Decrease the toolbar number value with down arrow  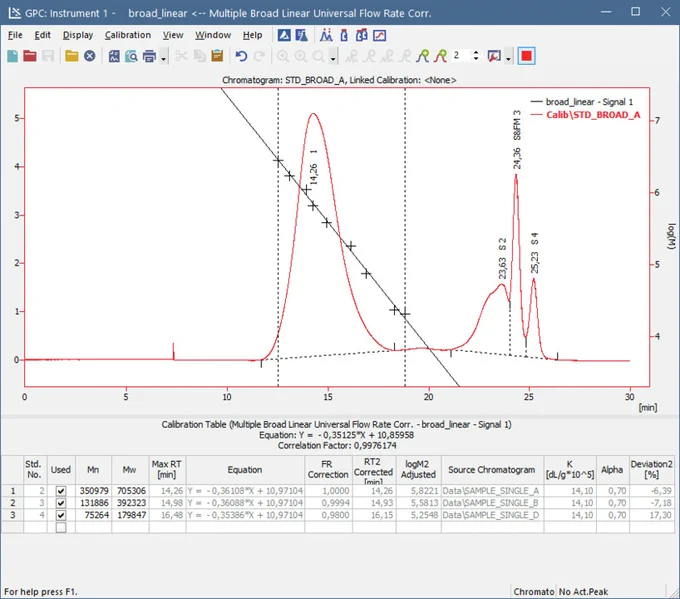click(476, 59)
